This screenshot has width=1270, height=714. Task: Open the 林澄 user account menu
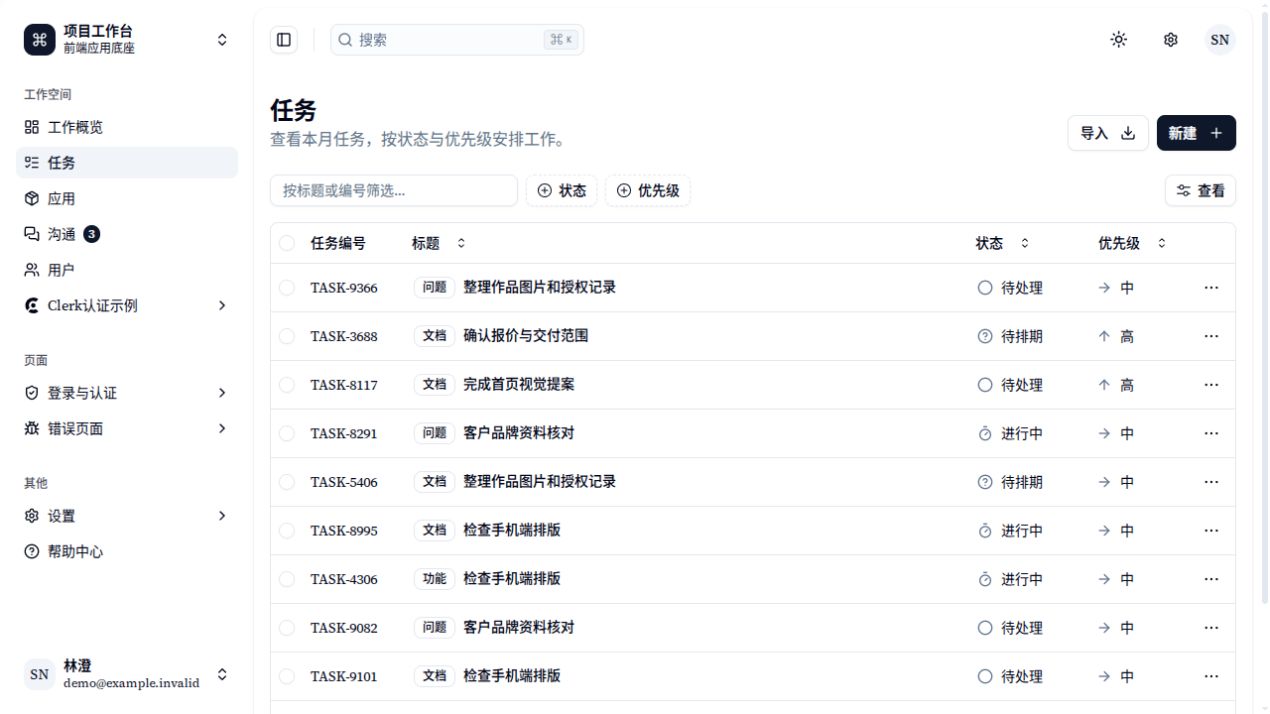click(127, 675)
